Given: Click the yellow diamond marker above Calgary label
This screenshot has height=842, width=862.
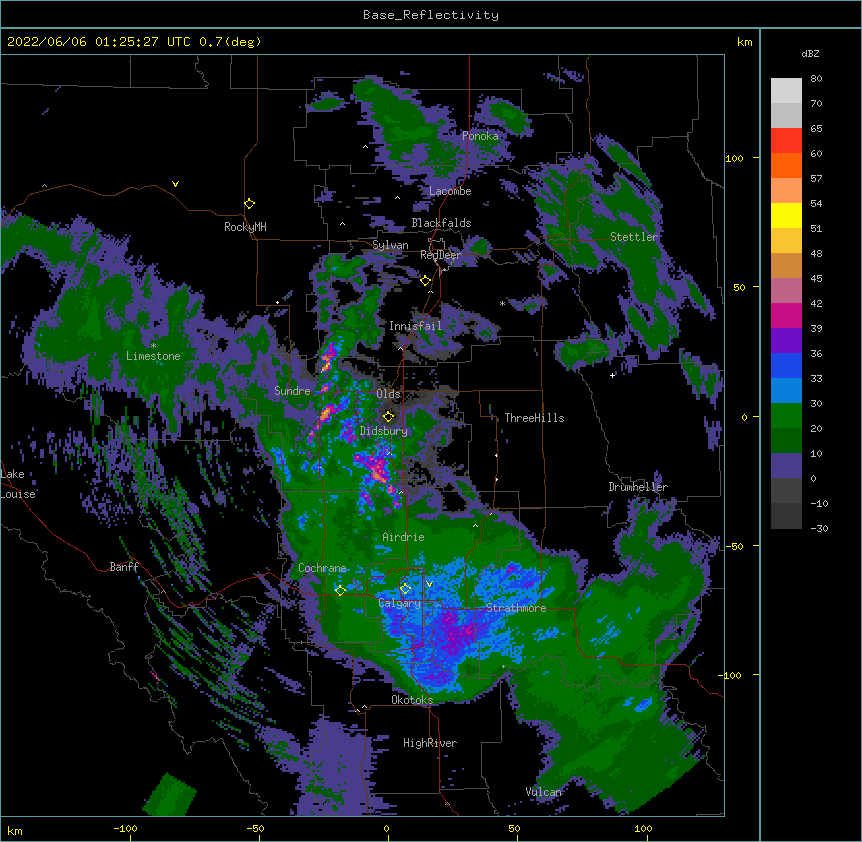Looking at the screenshot, I should (405, 589).
